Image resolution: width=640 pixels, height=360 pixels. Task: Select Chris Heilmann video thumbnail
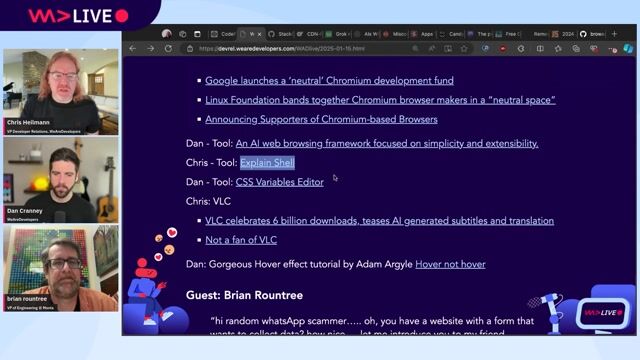61,92
